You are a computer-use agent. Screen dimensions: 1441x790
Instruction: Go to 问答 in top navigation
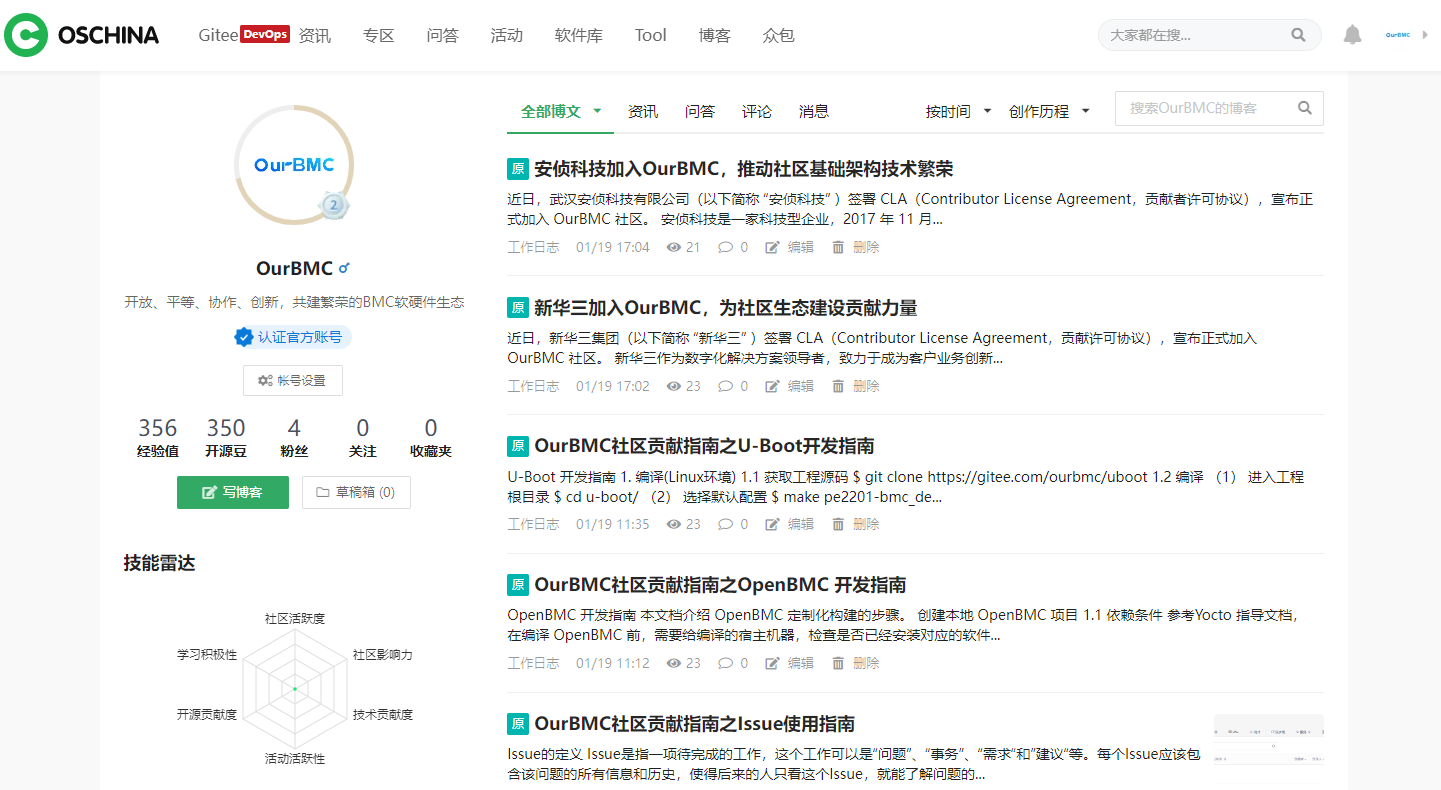442,35
